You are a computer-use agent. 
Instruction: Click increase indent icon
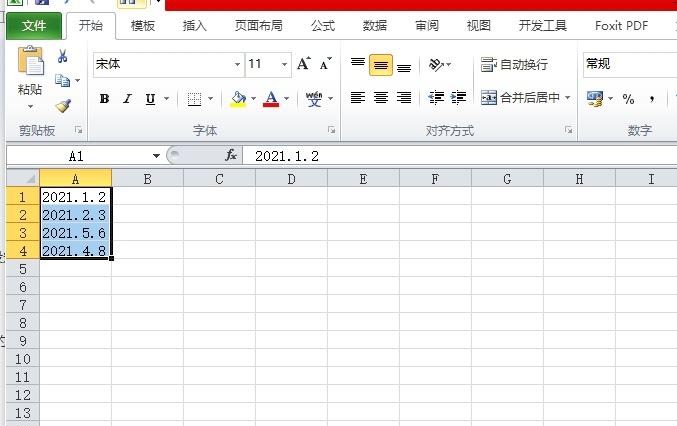(x=458, y=98)
